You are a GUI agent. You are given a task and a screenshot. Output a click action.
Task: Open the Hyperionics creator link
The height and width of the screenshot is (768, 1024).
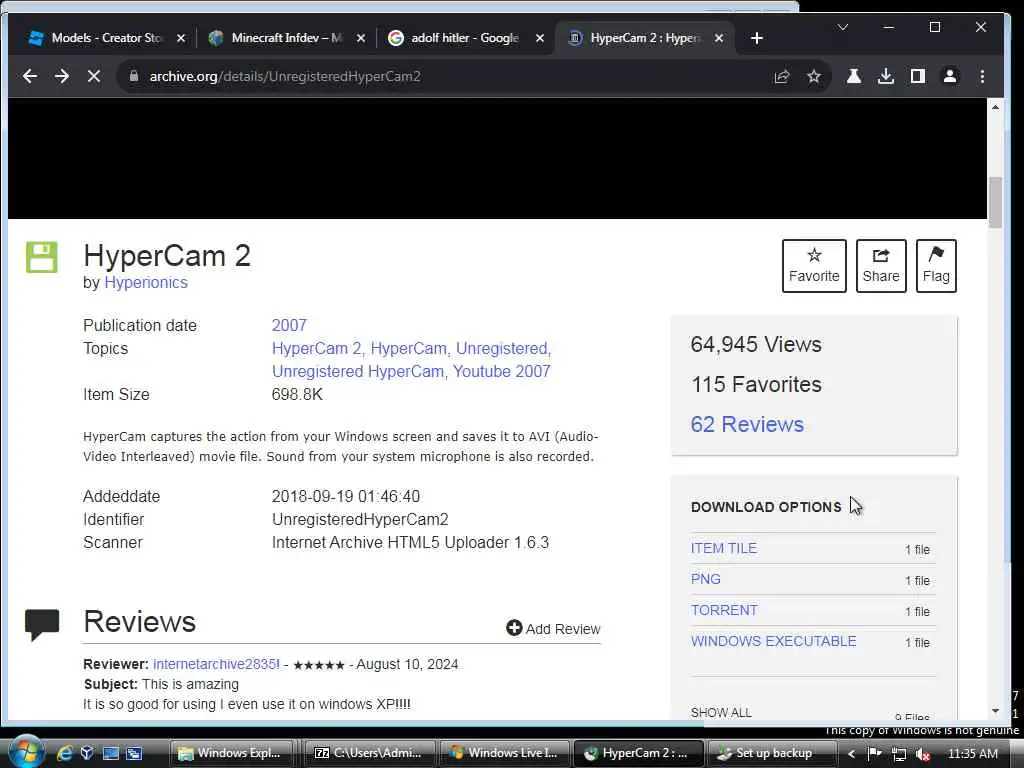(146, 283)
